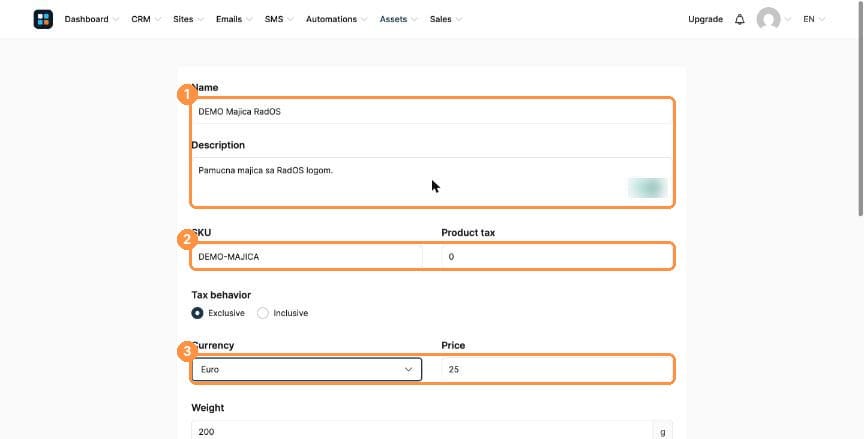Open the Euro currency dropdown
This screenshot has width=864, height=439.
click(307, 369)
